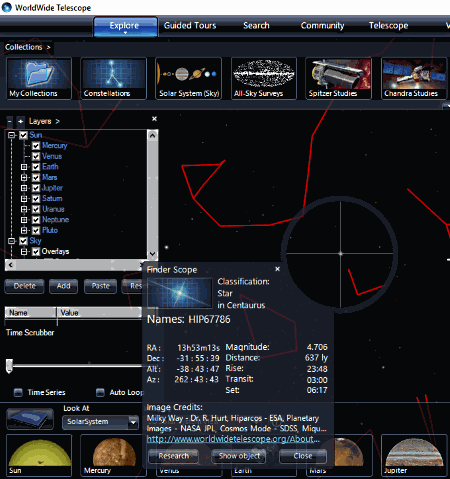Click the Add button
Viewport: 450px width, 479px height.
coord(63,286)
